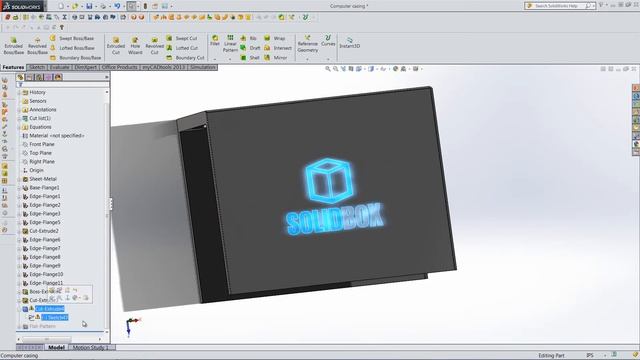Apply the Fillet tool
Screen dimensions: 640x360
(x=215, y=40)
